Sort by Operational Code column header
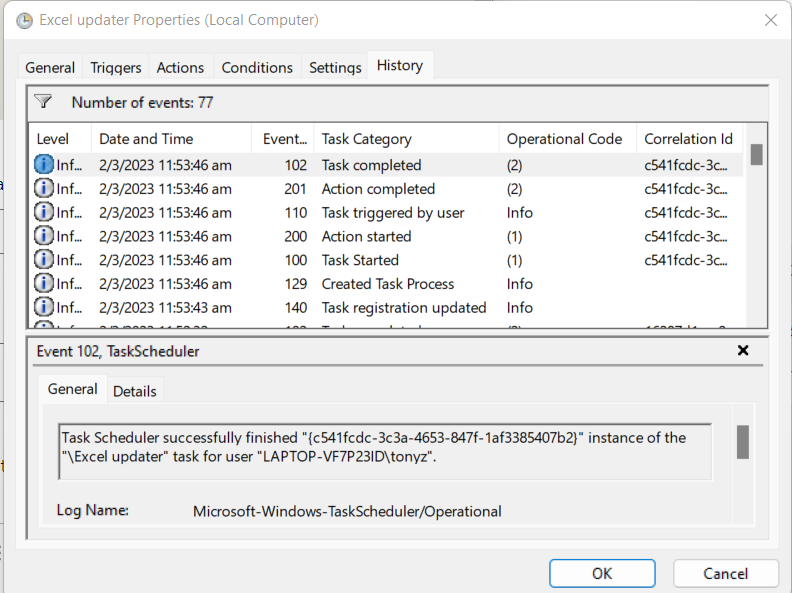The height and width of the screenshot is (593, 792). click(x=568, y=139)
